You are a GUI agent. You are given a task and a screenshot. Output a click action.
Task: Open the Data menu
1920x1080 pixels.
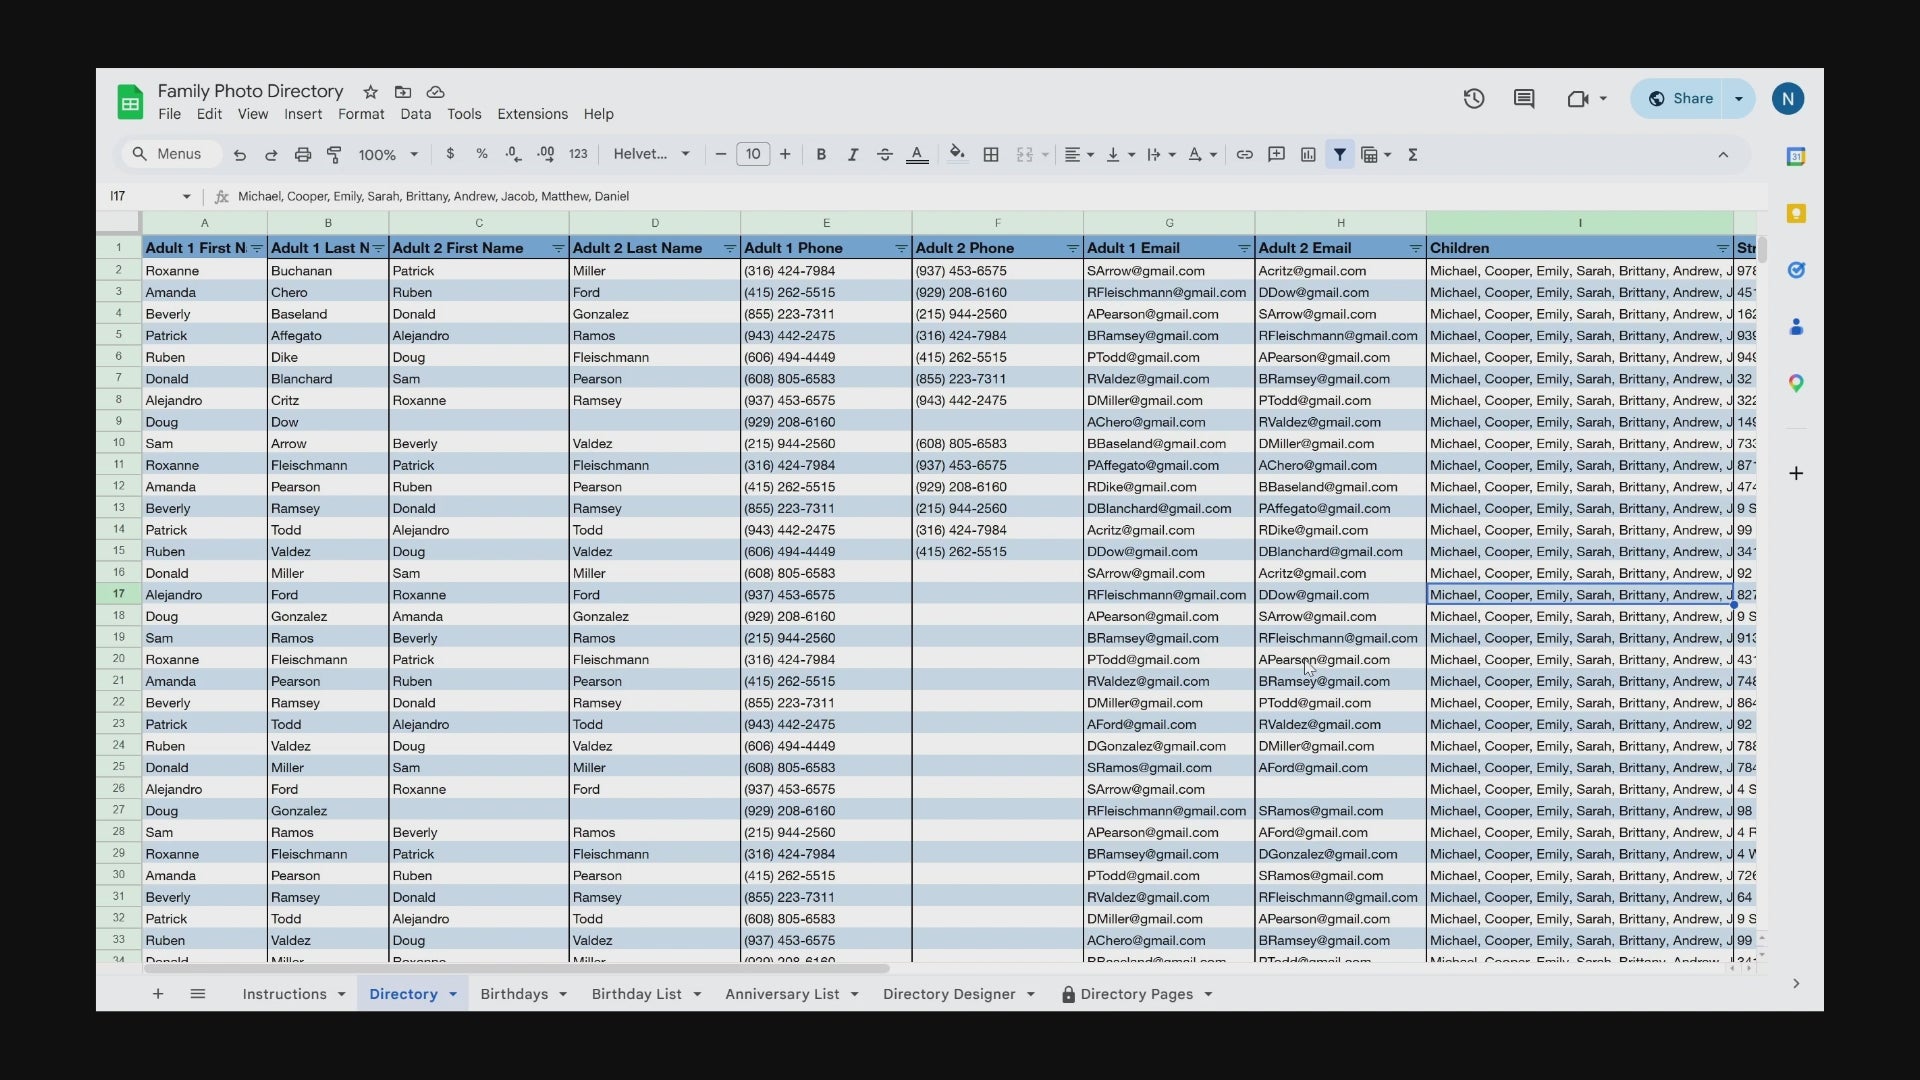tap(416, 114)
